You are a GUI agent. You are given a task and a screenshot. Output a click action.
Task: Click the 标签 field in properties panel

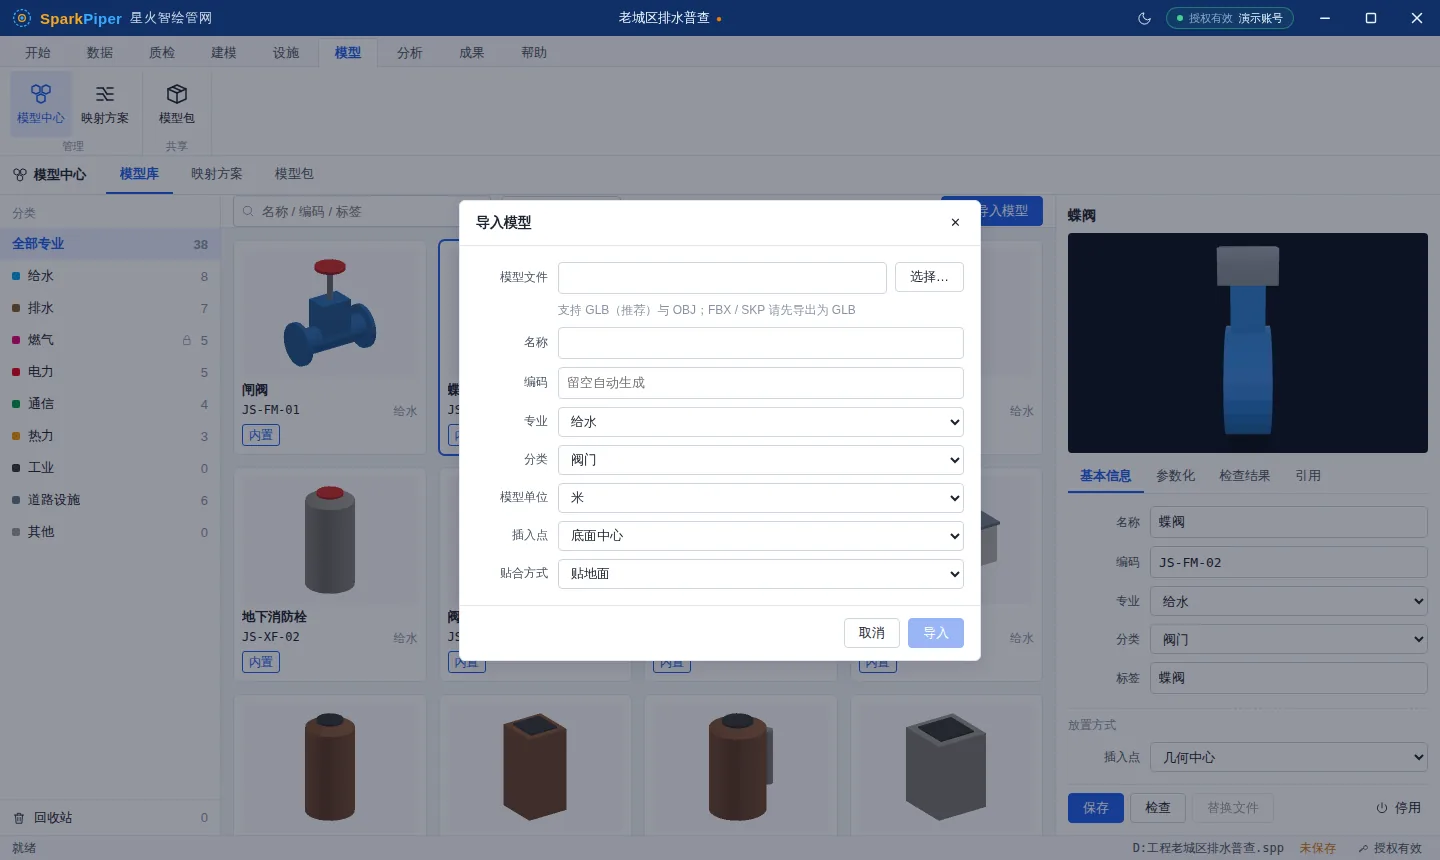tap(1289, 678)
